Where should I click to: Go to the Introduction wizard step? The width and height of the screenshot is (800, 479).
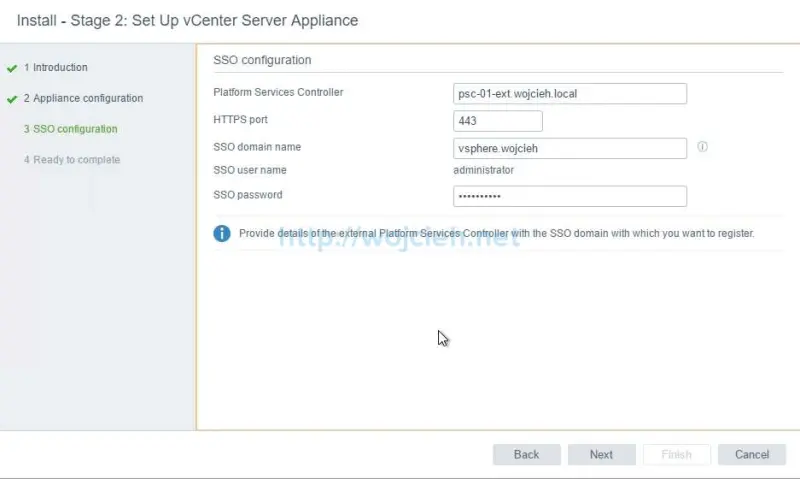coord(60,68)
